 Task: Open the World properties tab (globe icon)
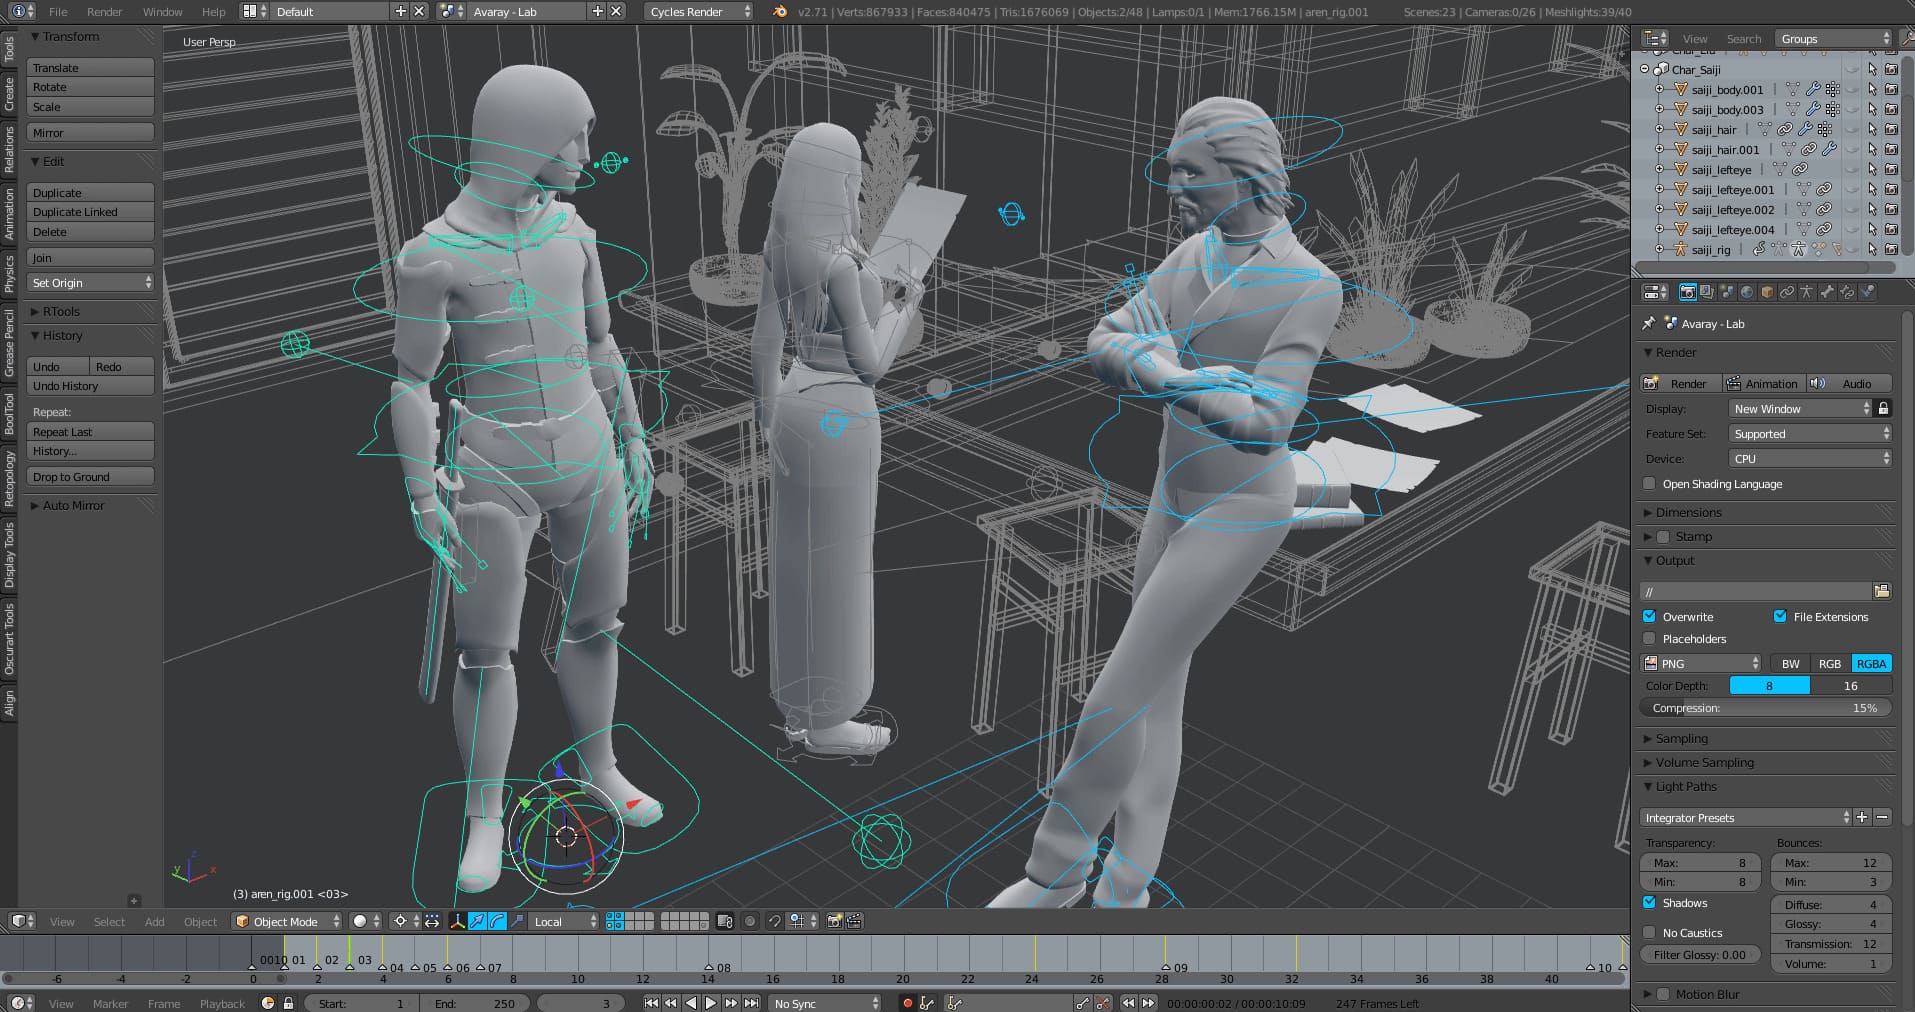click(x=1747, y=292)
